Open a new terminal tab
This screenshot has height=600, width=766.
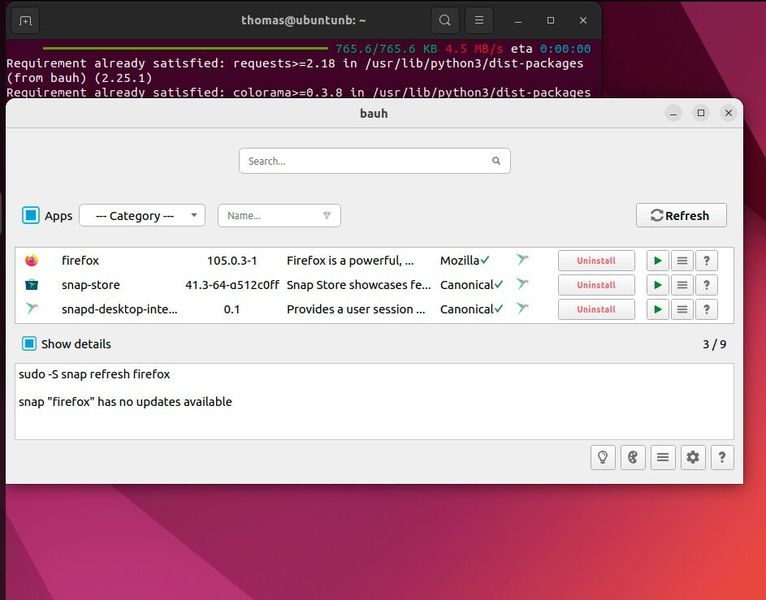(25, 21)
